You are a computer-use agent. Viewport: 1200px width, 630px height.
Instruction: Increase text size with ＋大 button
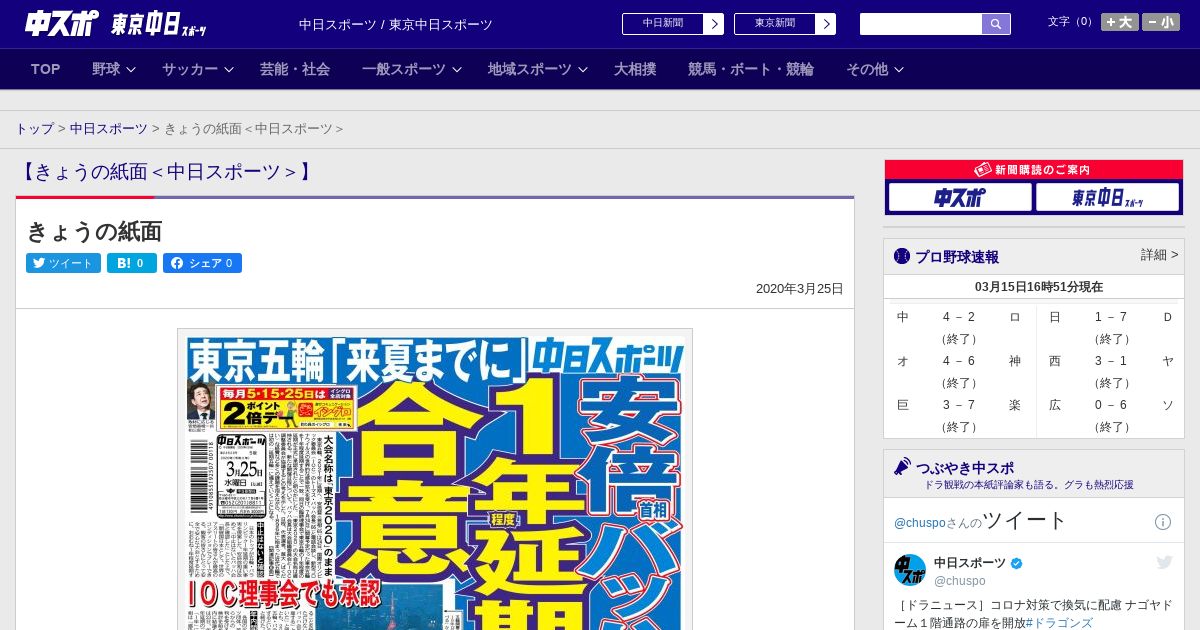[x=1120, y=22]
